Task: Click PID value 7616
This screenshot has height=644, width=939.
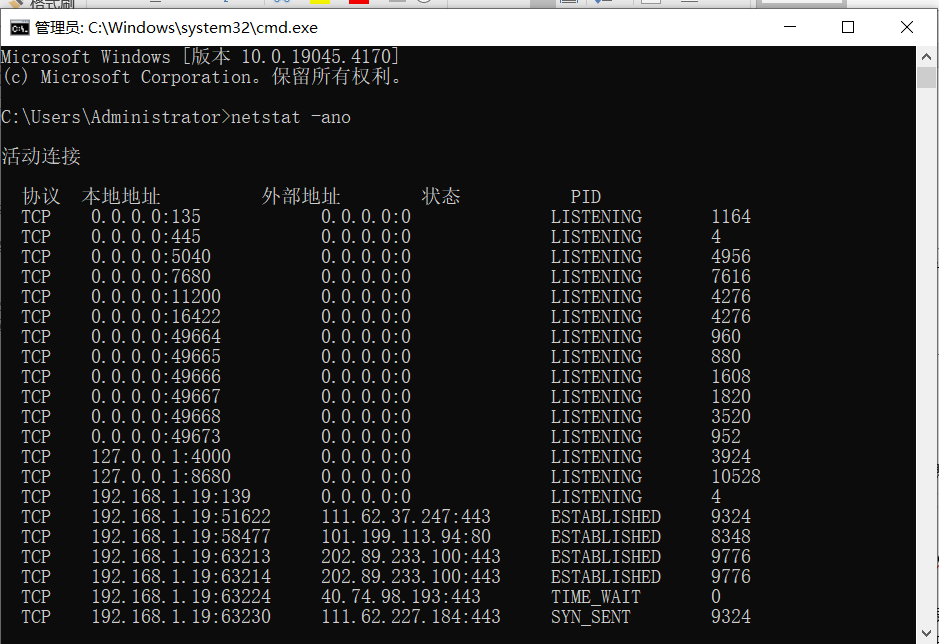Action: pos(731,277)
